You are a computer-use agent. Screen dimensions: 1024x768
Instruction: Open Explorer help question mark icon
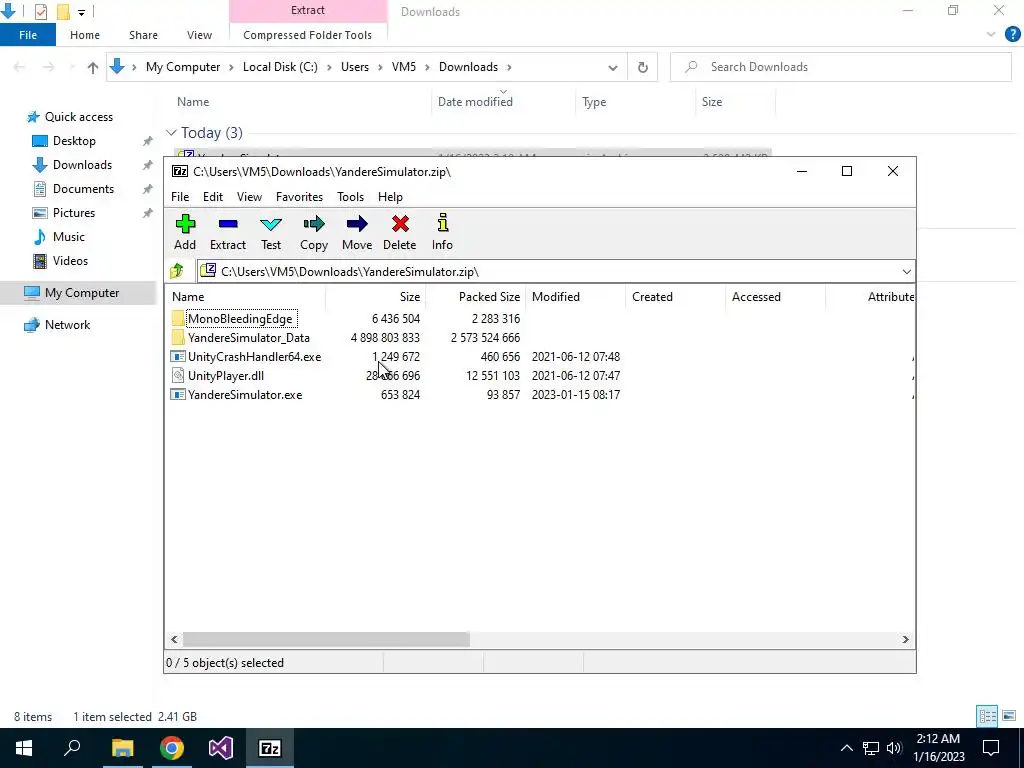1012,35
